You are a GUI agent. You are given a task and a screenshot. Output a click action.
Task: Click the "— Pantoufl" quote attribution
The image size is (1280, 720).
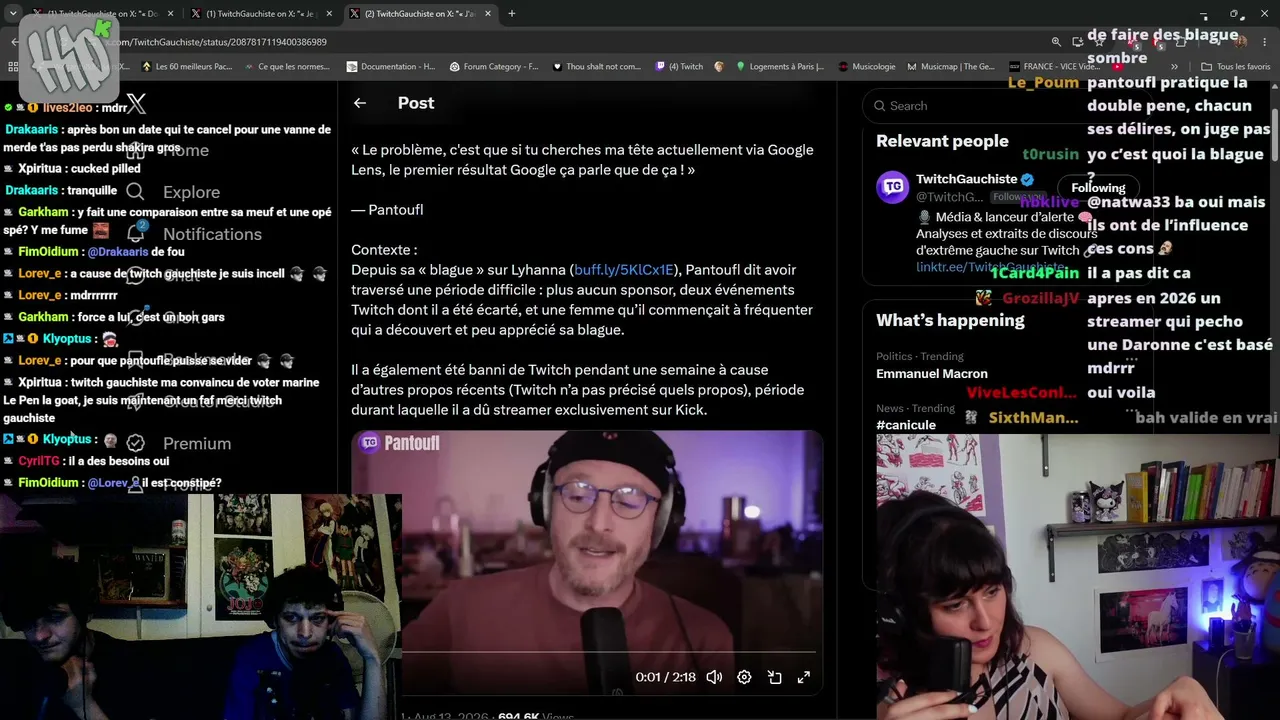pyautogui.click(x=387, y=210)
